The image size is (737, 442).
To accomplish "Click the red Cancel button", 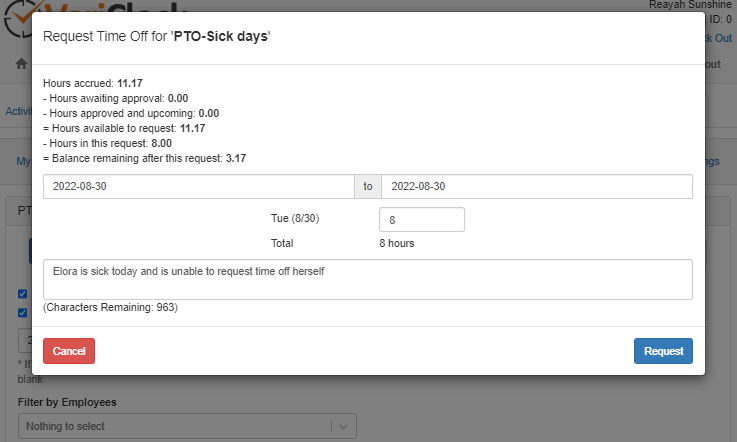I will pyautogui.click(x=69, y=351).
